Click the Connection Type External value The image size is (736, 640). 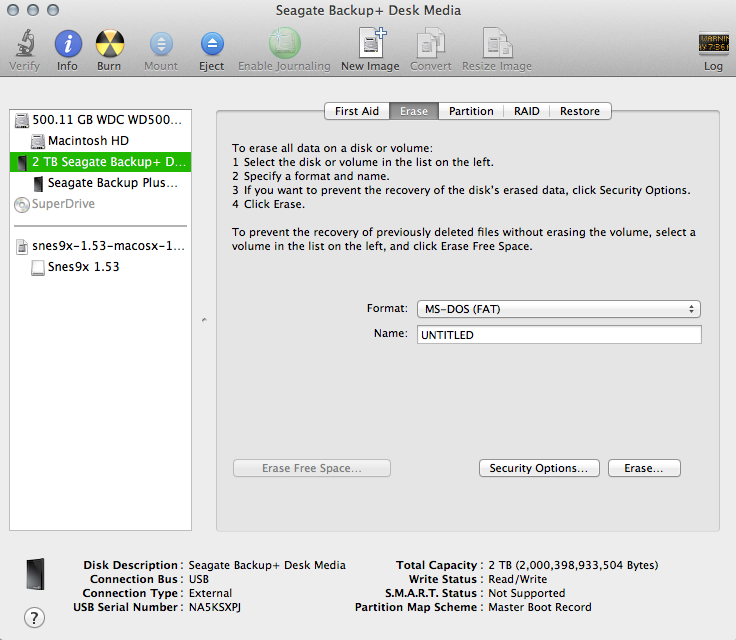click(210, 593)
